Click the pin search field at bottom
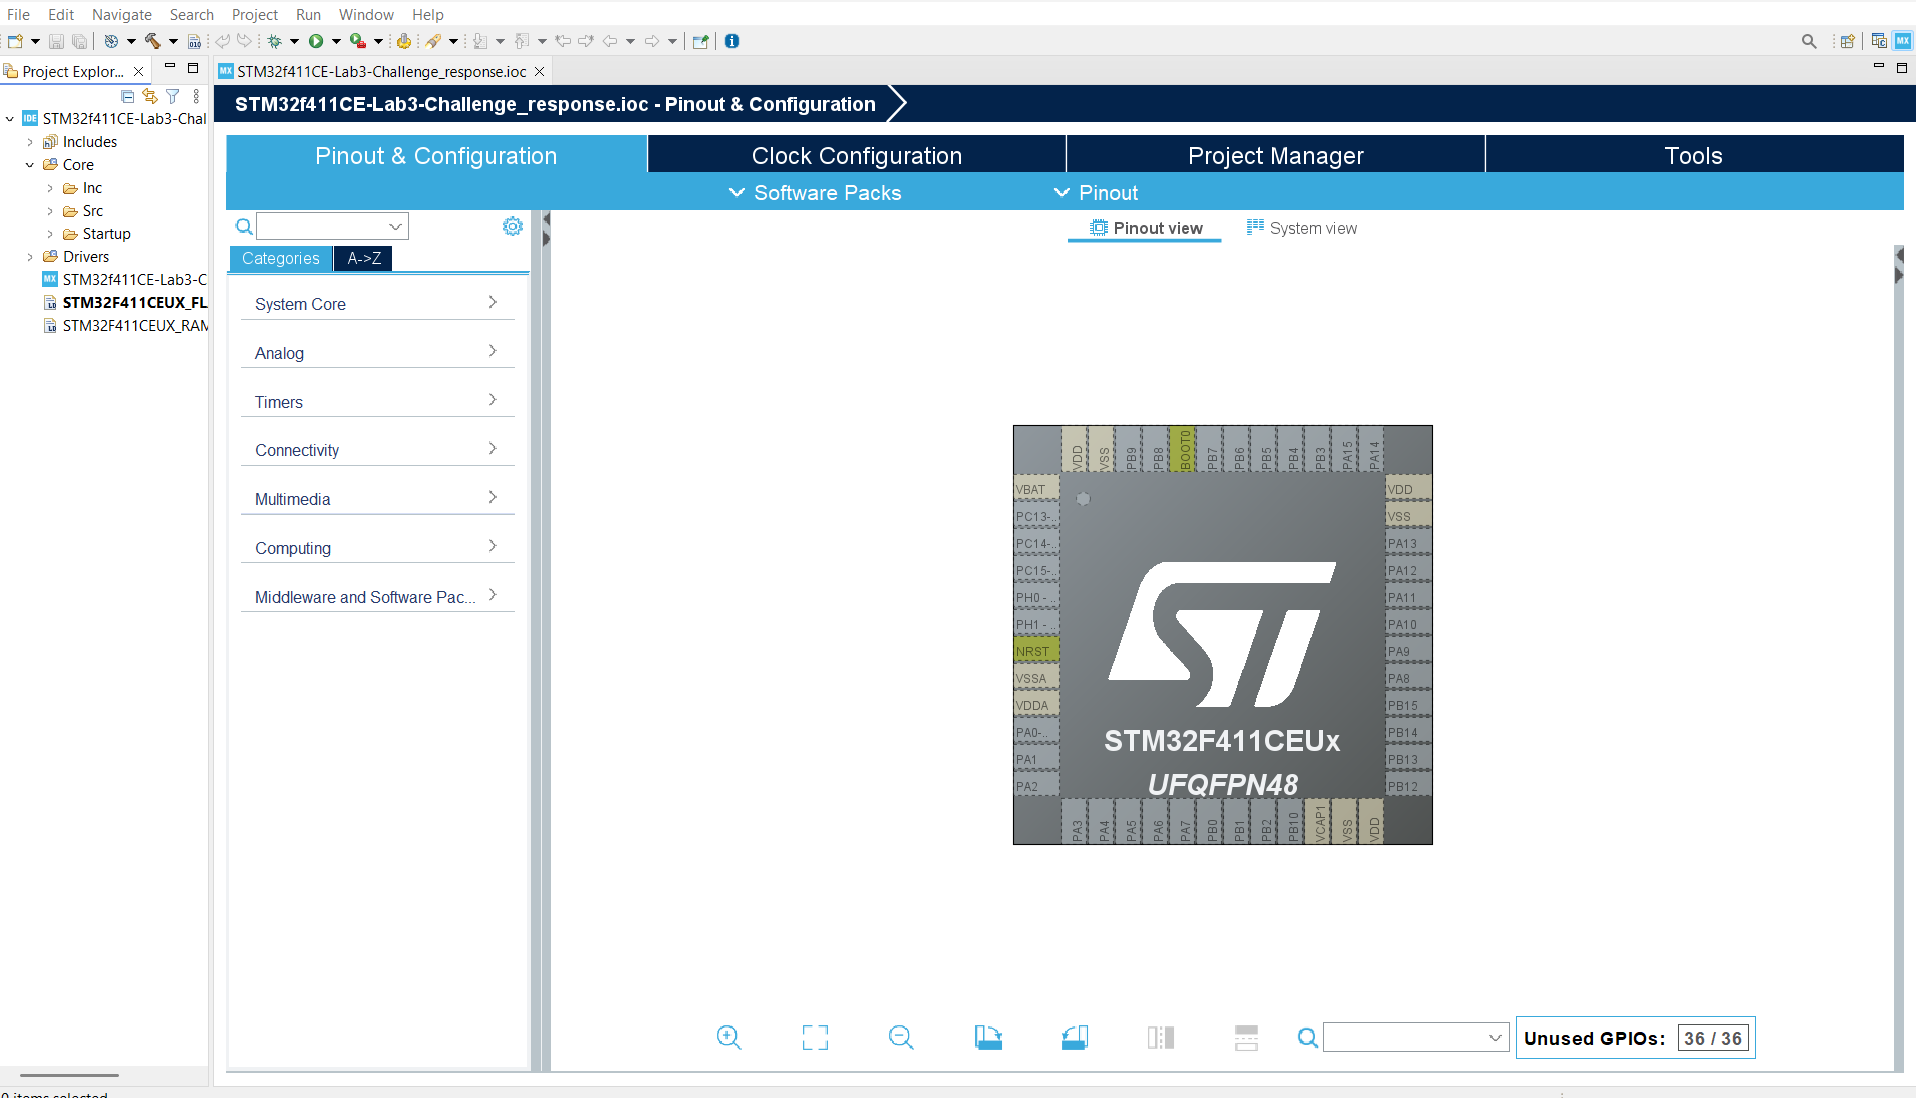The image size is (1916, 1098). click(x=1405, y=1038)
